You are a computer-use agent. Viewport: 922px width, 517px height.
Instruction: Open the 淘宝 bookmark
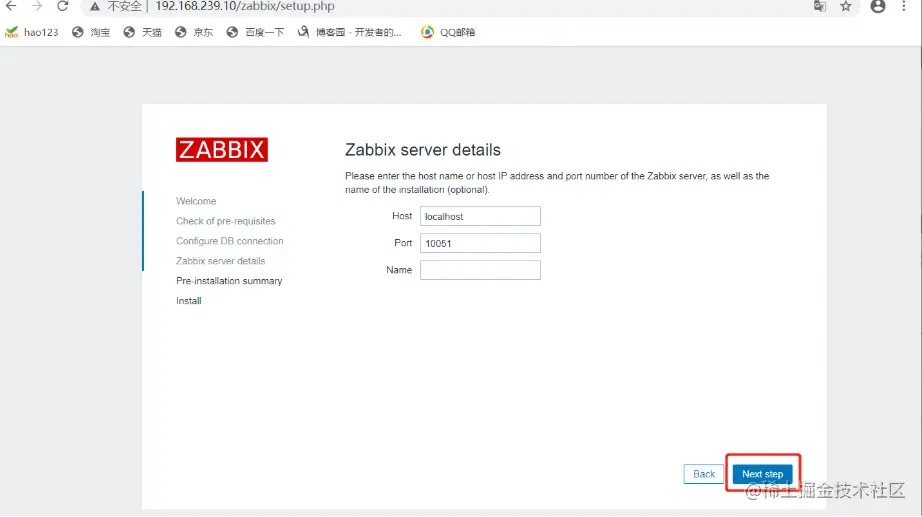click(91, 32)
